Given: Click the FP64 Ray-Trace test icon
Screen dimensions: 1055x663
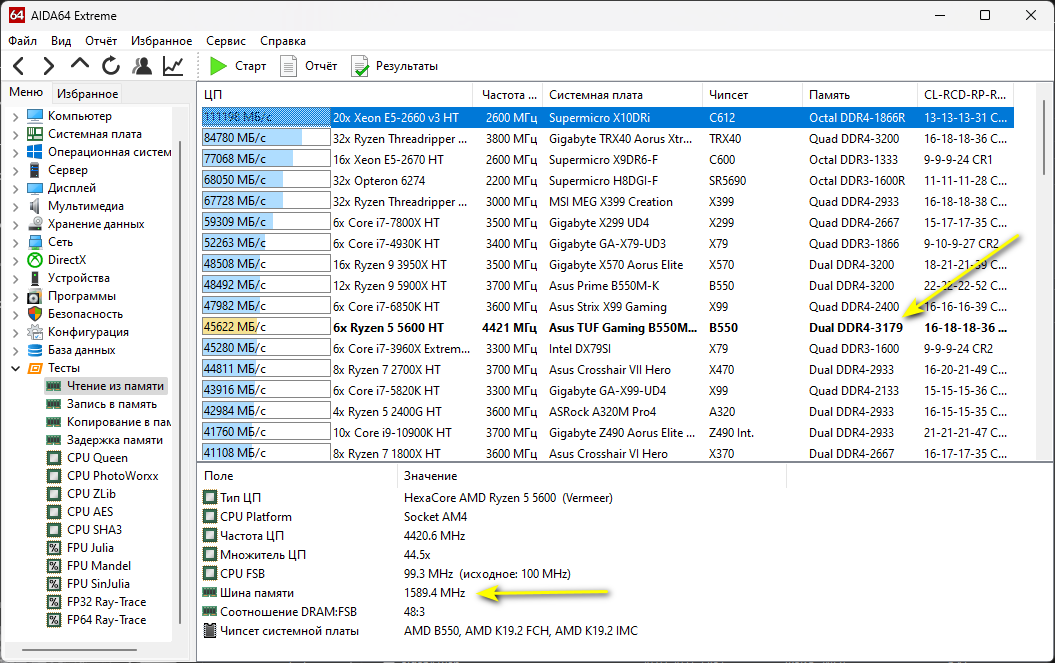Looking at the screenshot, I should point(54,620).
